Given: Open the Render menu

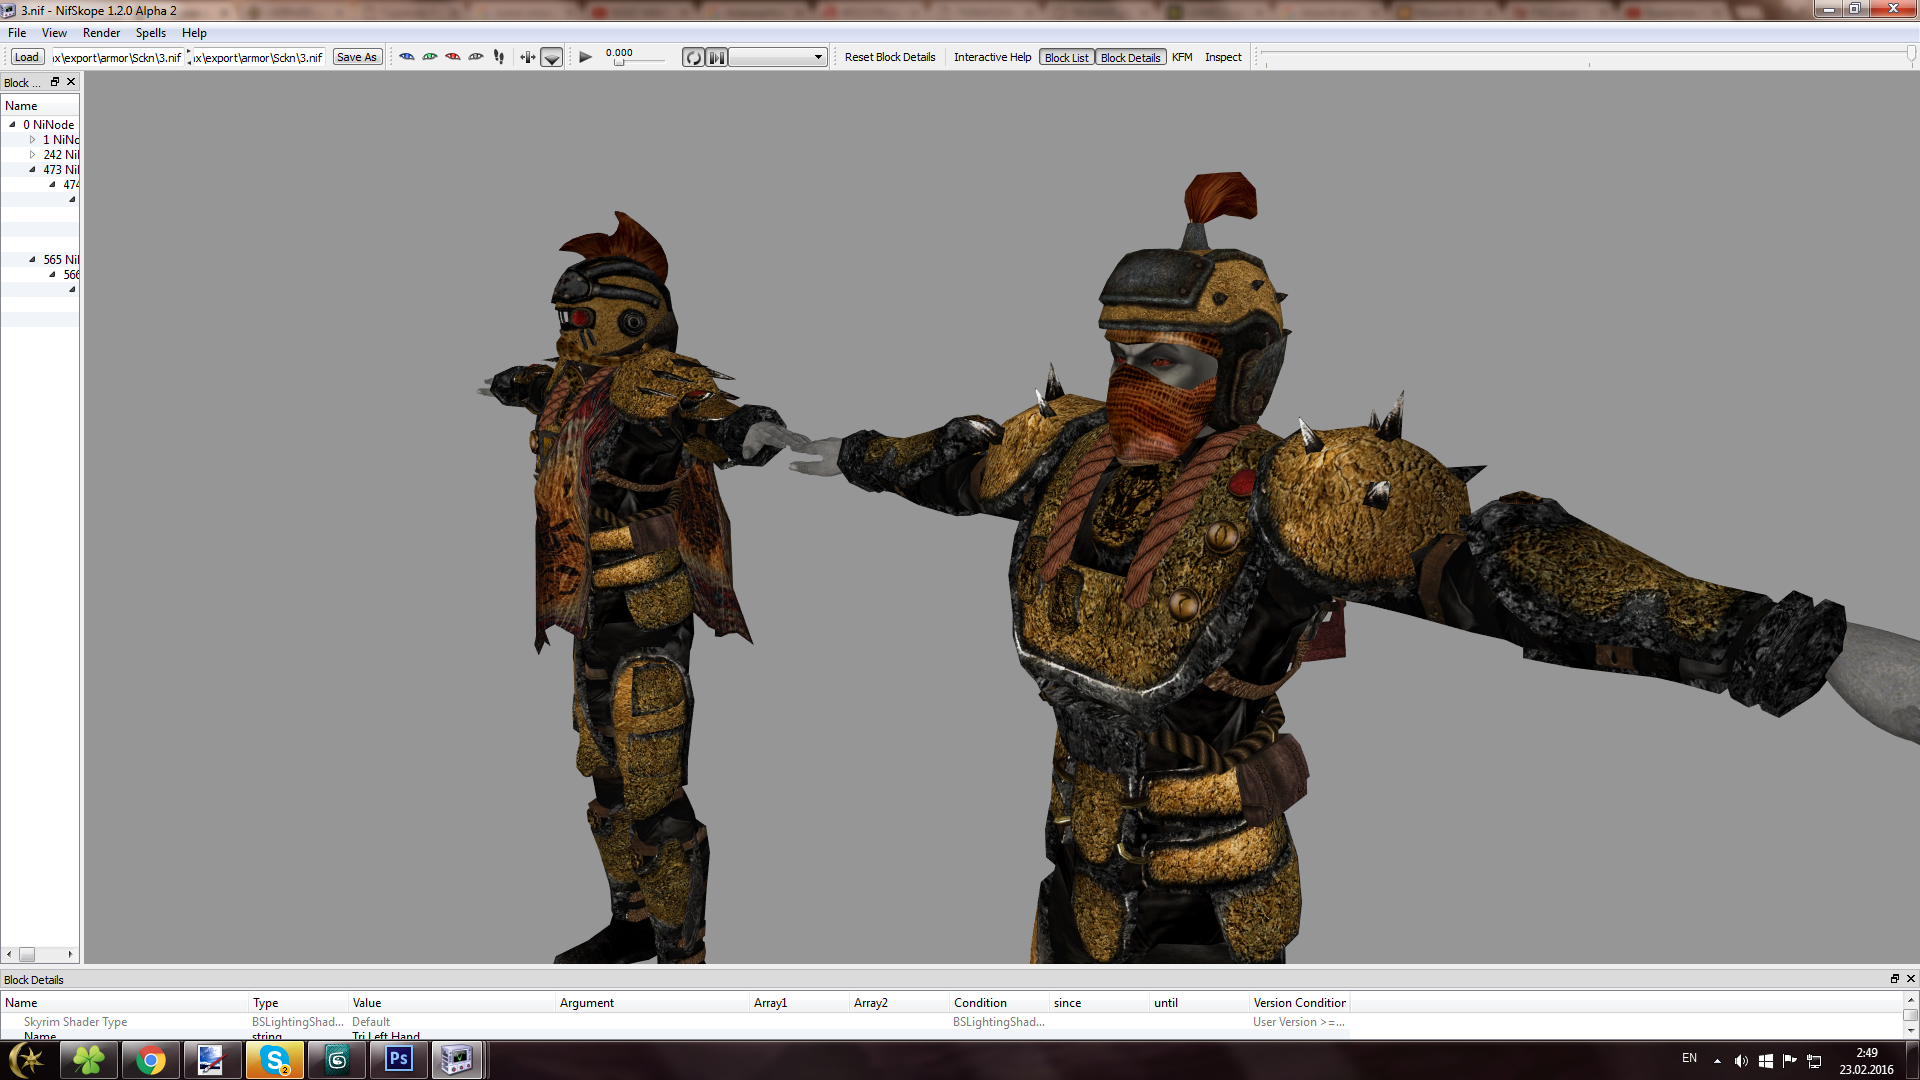Looking at the screenshot, I should (101, 33).
